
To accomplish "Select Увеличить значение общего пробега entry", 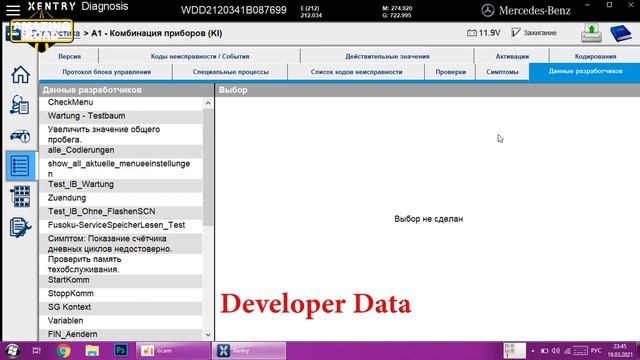I will click(121, 134).
